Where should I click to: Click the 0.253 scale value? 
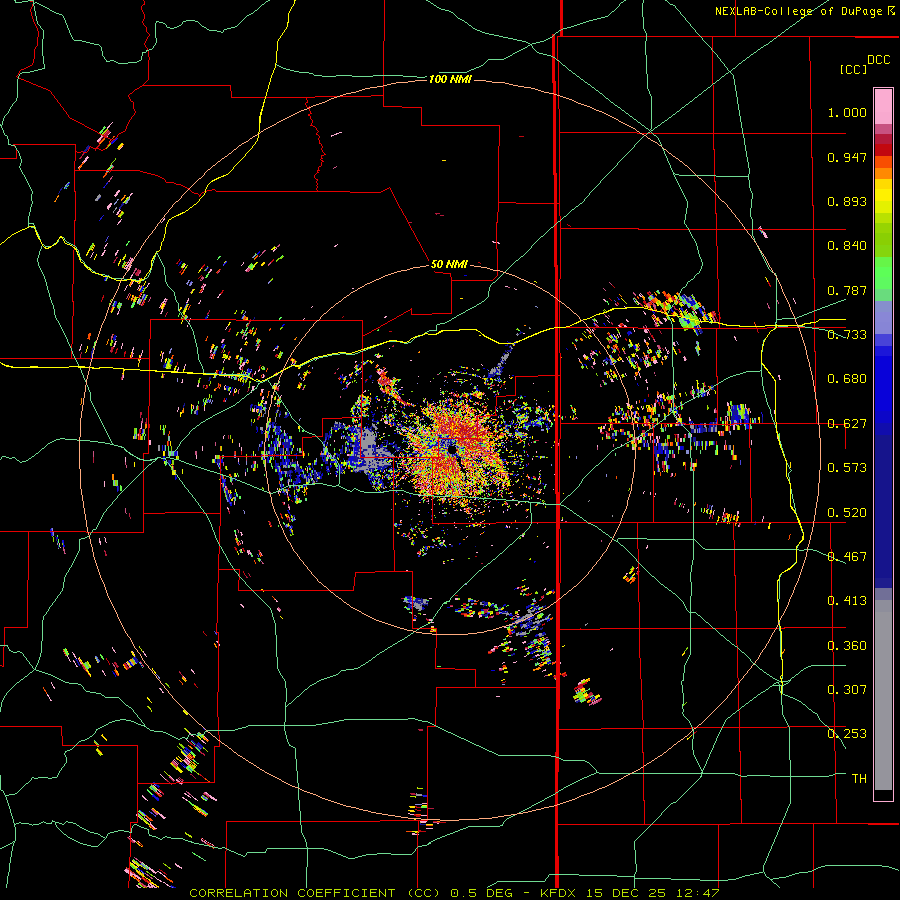847,734
